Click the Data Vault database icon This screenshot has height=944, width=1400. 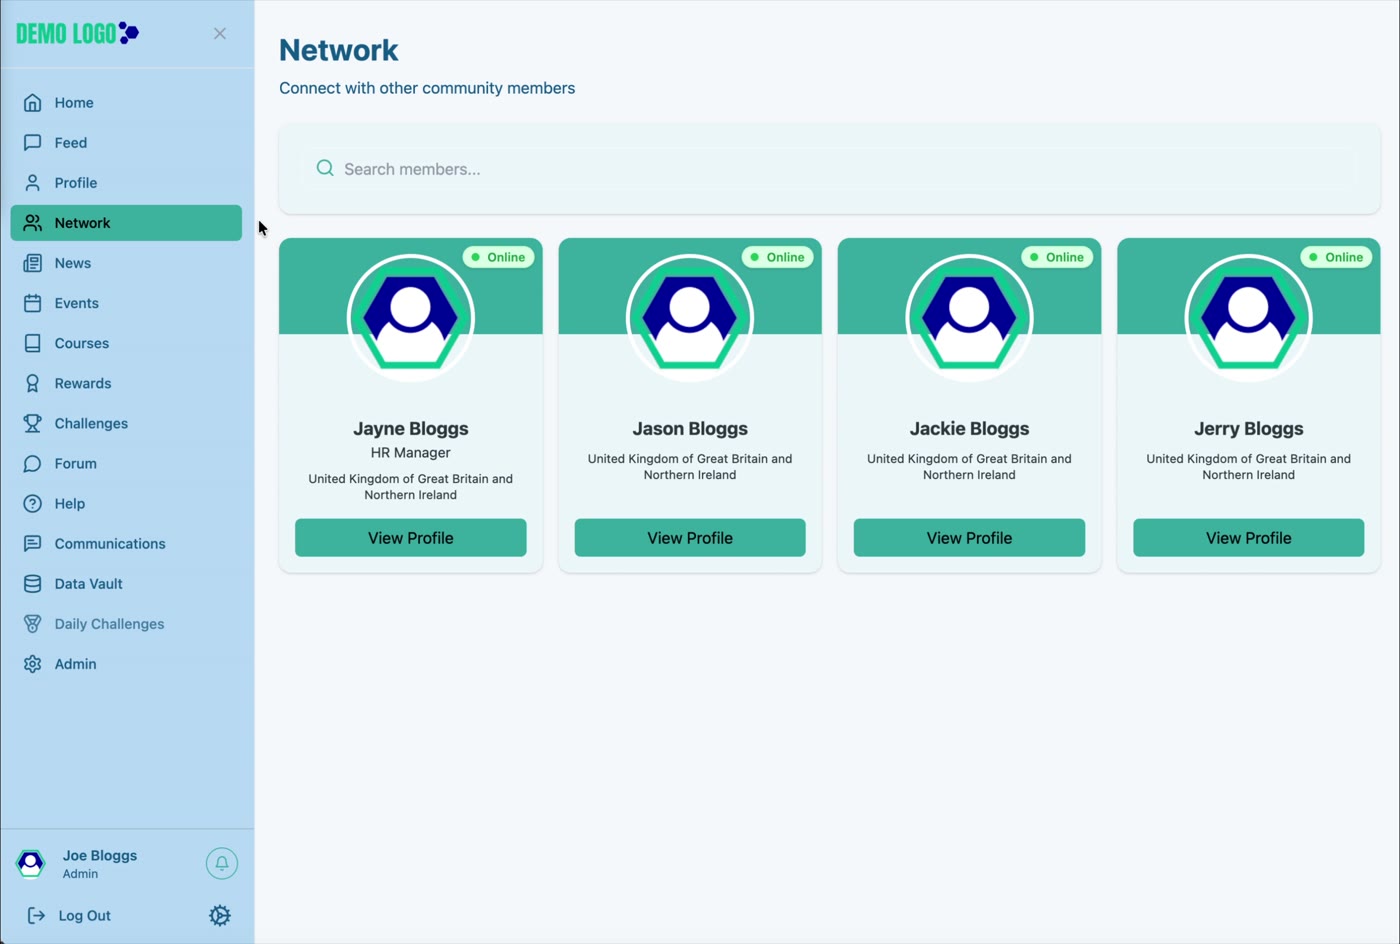click(33, 583)
